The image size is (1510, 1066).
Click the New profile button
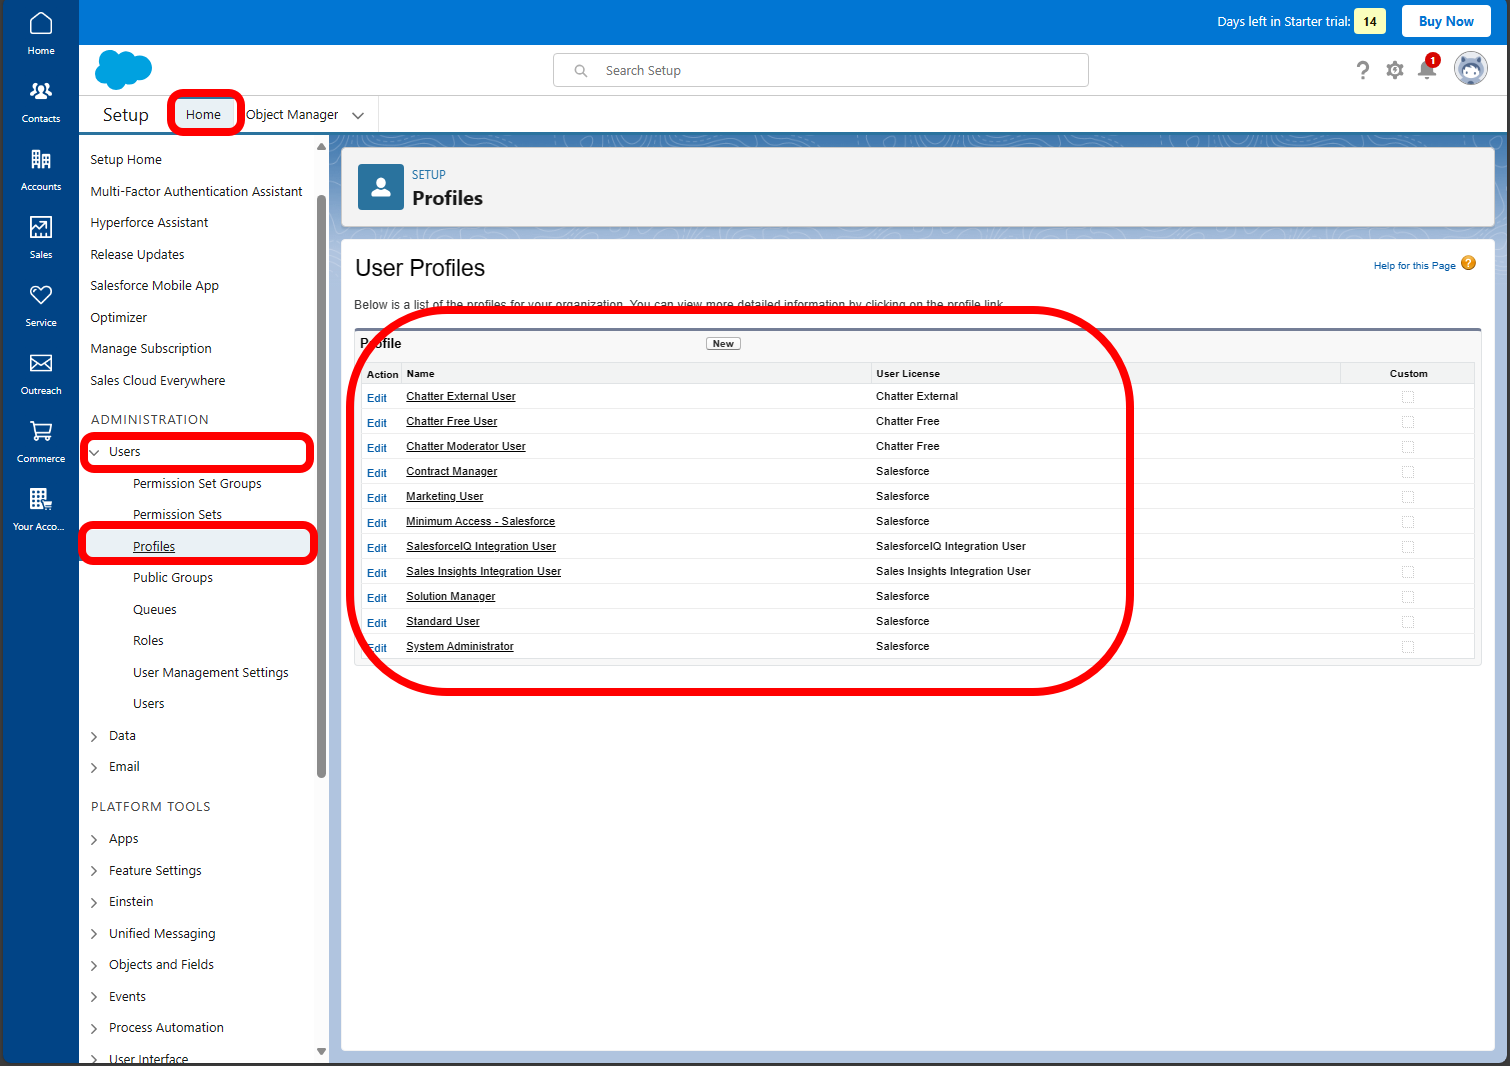click(723, 343)
